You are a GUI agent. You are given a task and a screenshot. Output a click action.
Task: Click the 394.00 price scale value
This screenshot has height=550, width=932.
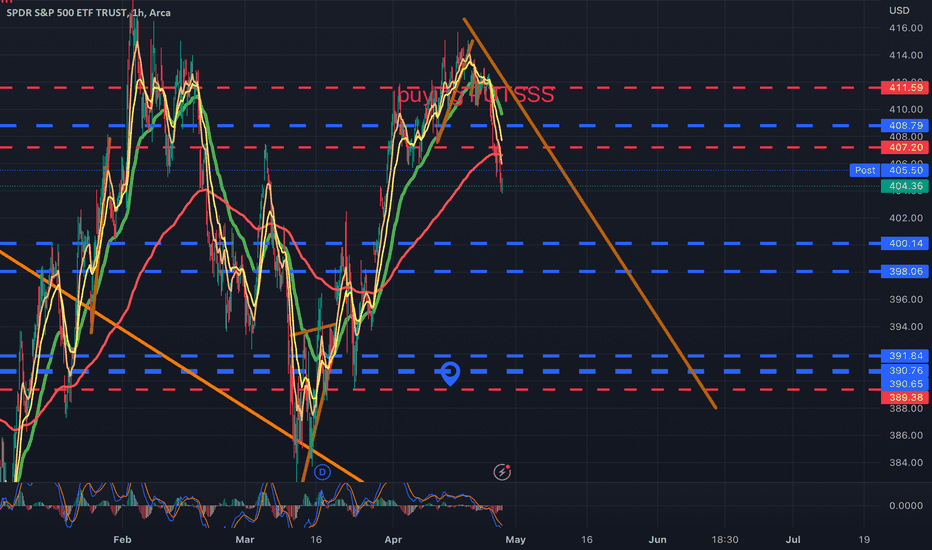pyautogui.click(x=906, y=326)
